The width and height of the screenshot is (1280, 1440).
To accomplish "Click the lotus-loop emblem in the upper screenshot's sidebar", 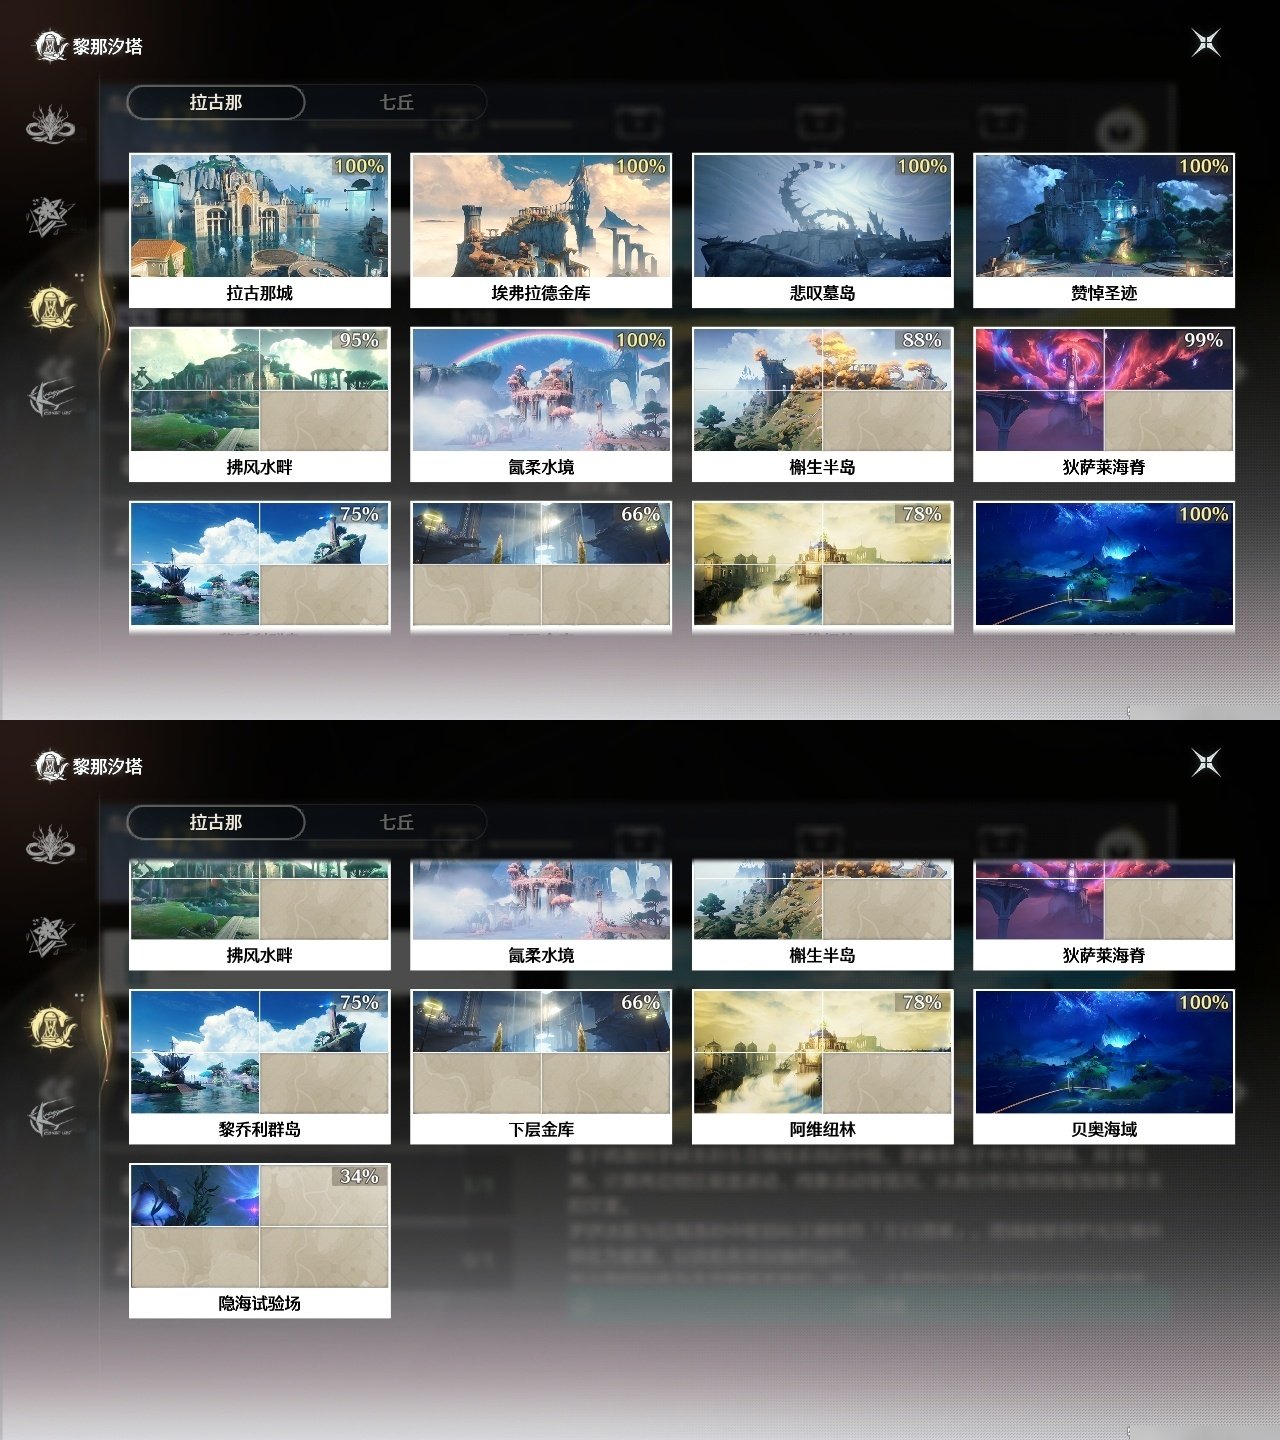I will pyautogui.click(x=50, y=124).
